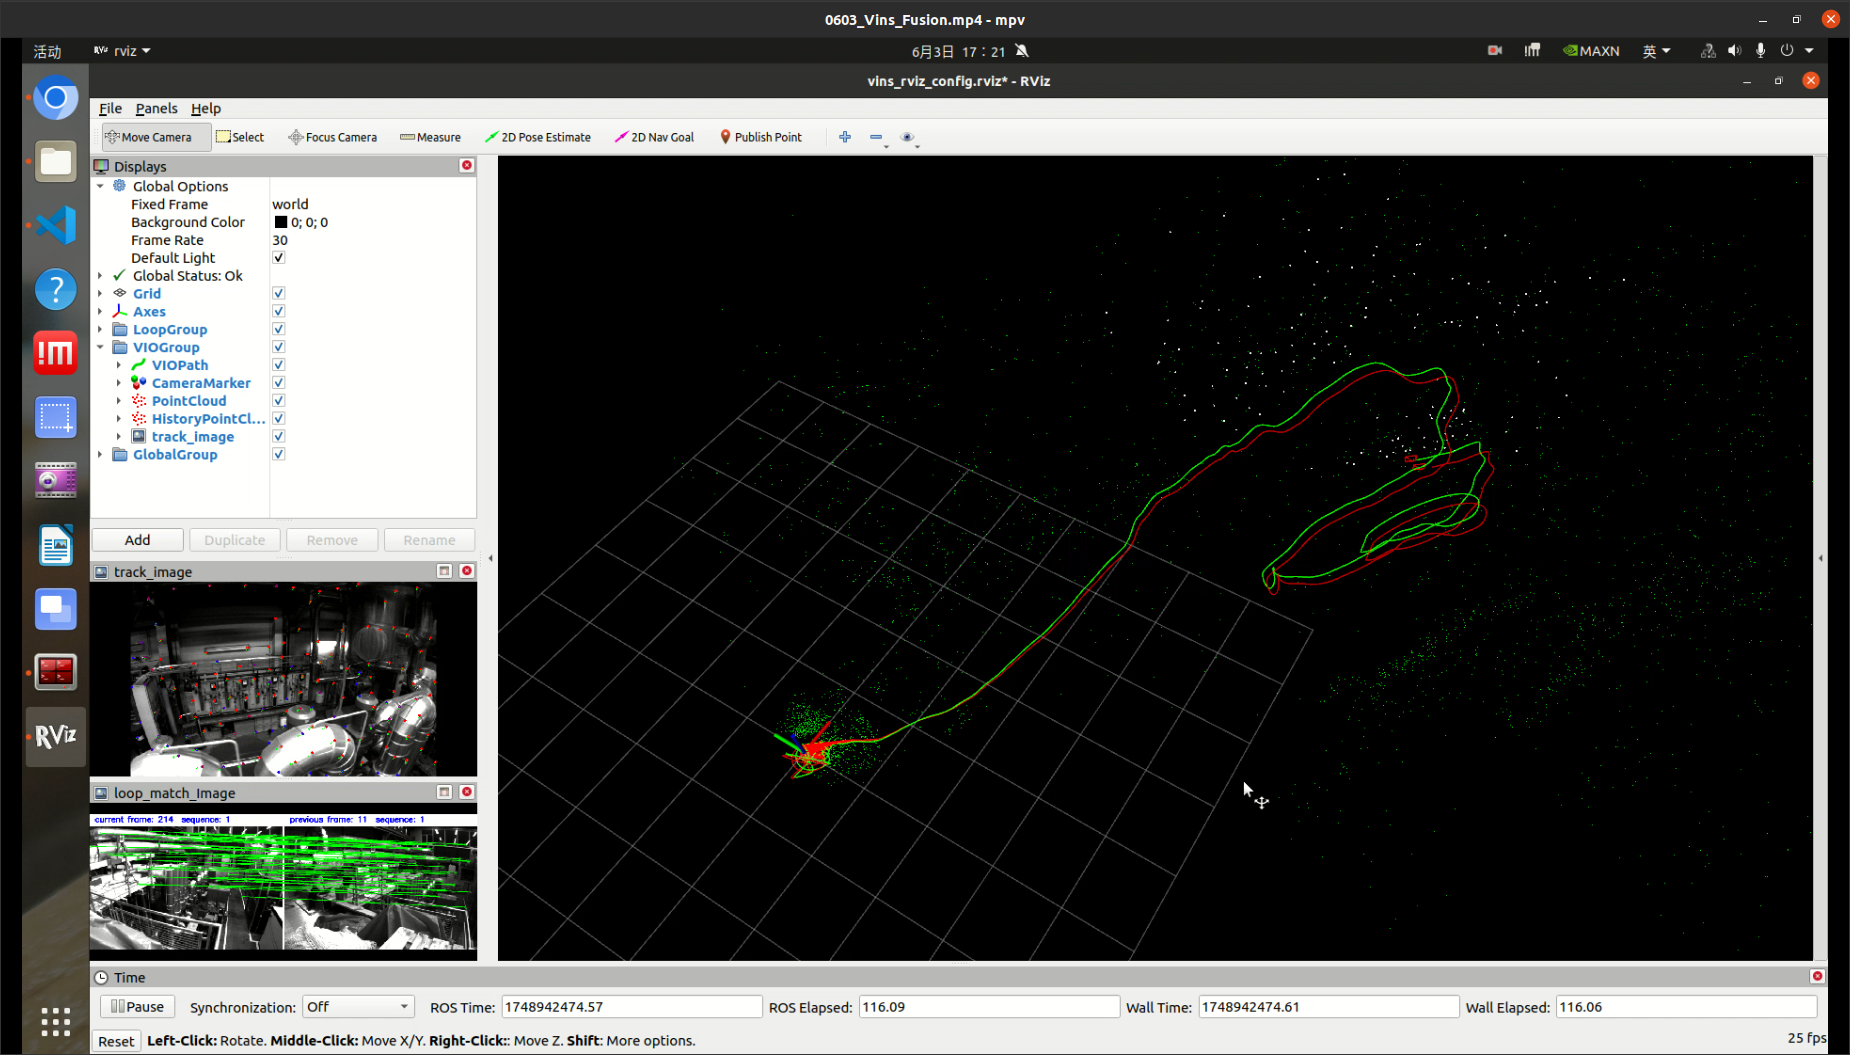1850x1055 pixels.
Task: Close the Displays panel
Action: (x=467, y=166)
